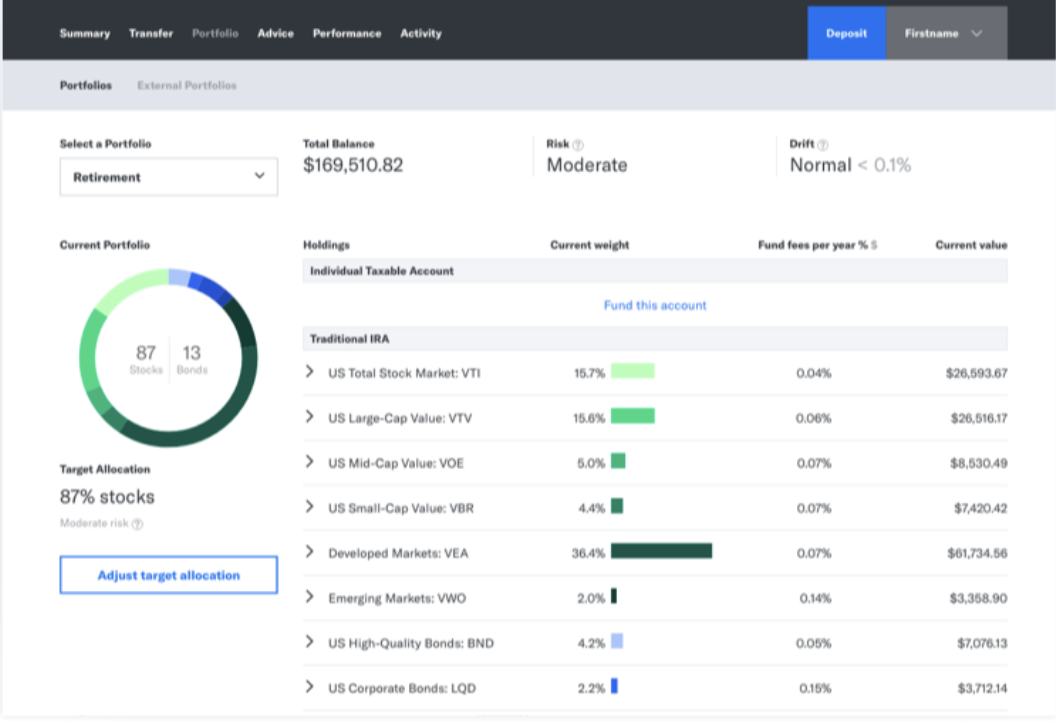Click the light green VTI weight bar
Viewport: 1056px width, 724px height.
632,371
